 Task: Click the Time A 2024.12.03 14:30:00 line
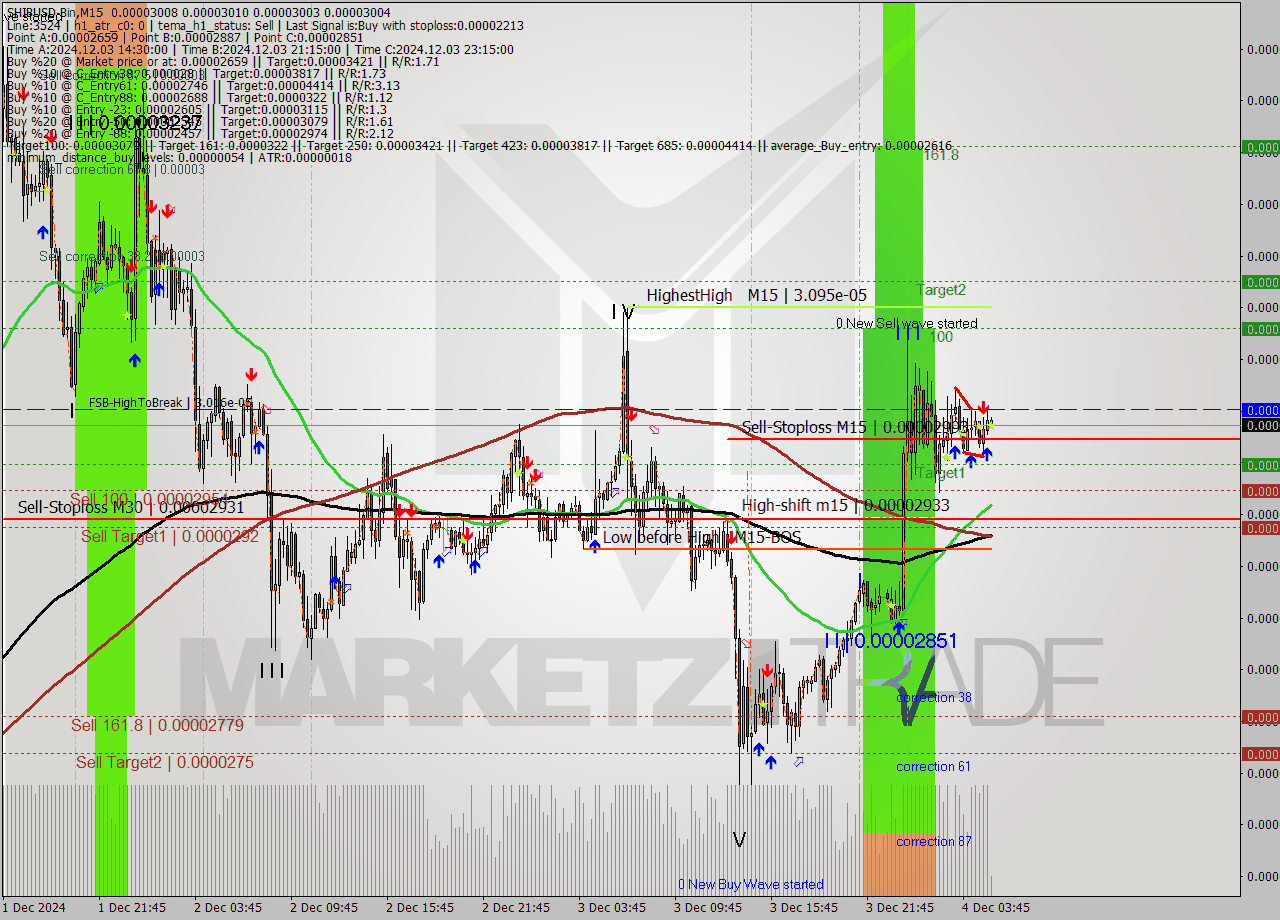tap(260, 50)
